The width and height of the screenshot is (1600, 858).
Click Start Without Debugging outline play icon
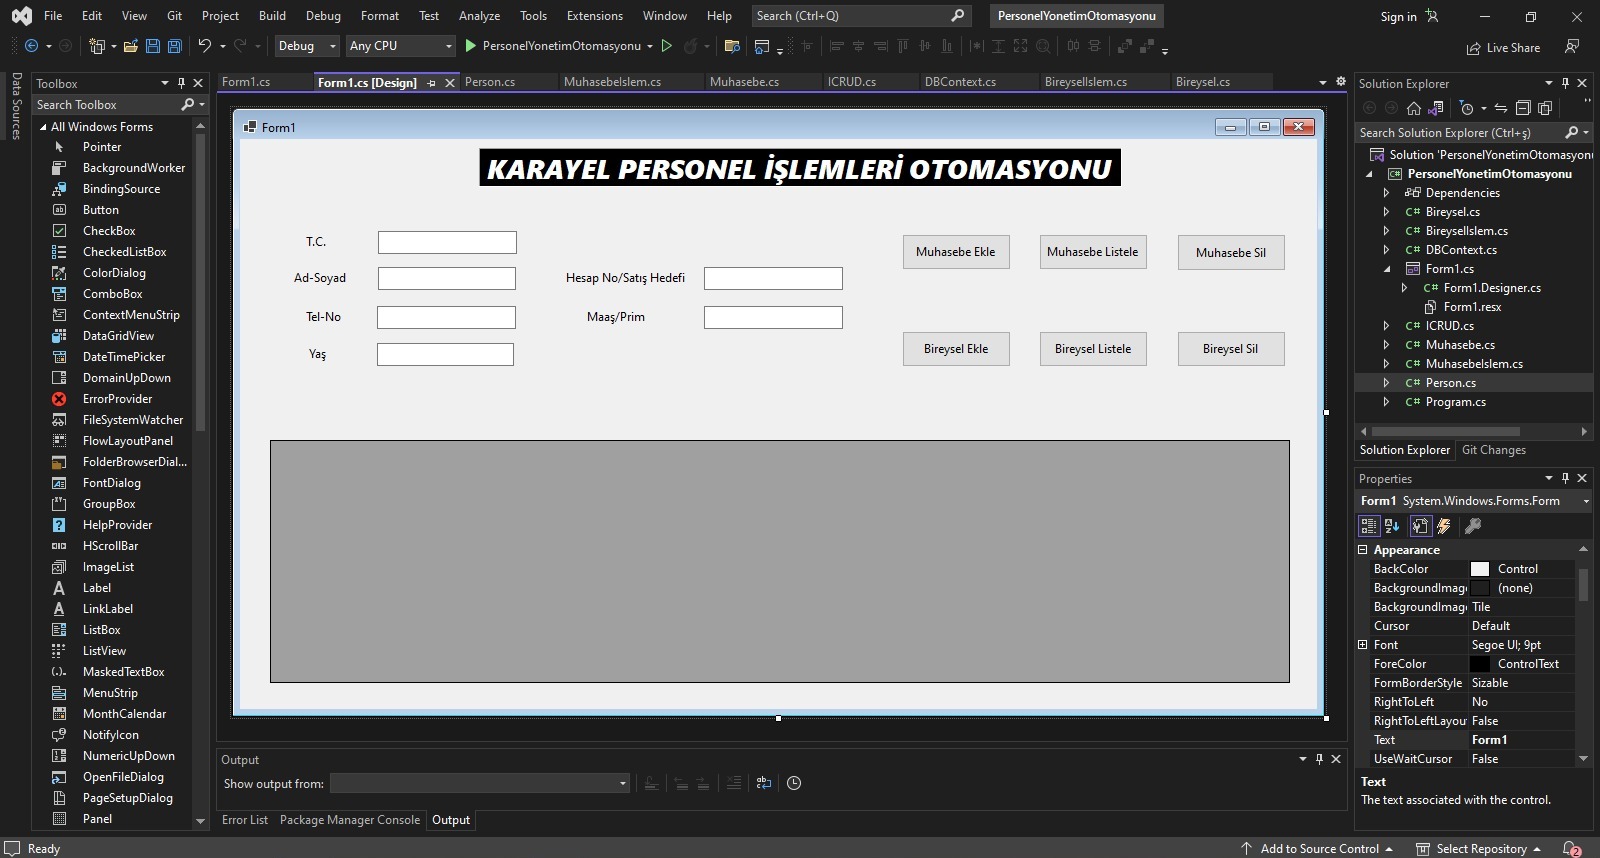667,46
